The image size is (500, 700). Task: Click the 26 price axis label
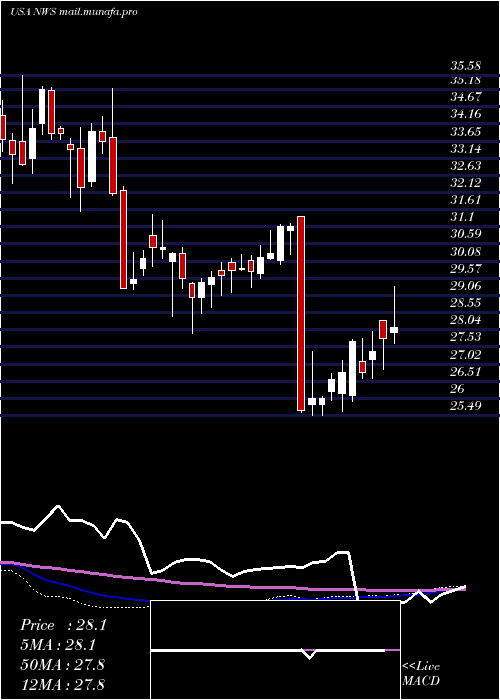tap(457, 389)
